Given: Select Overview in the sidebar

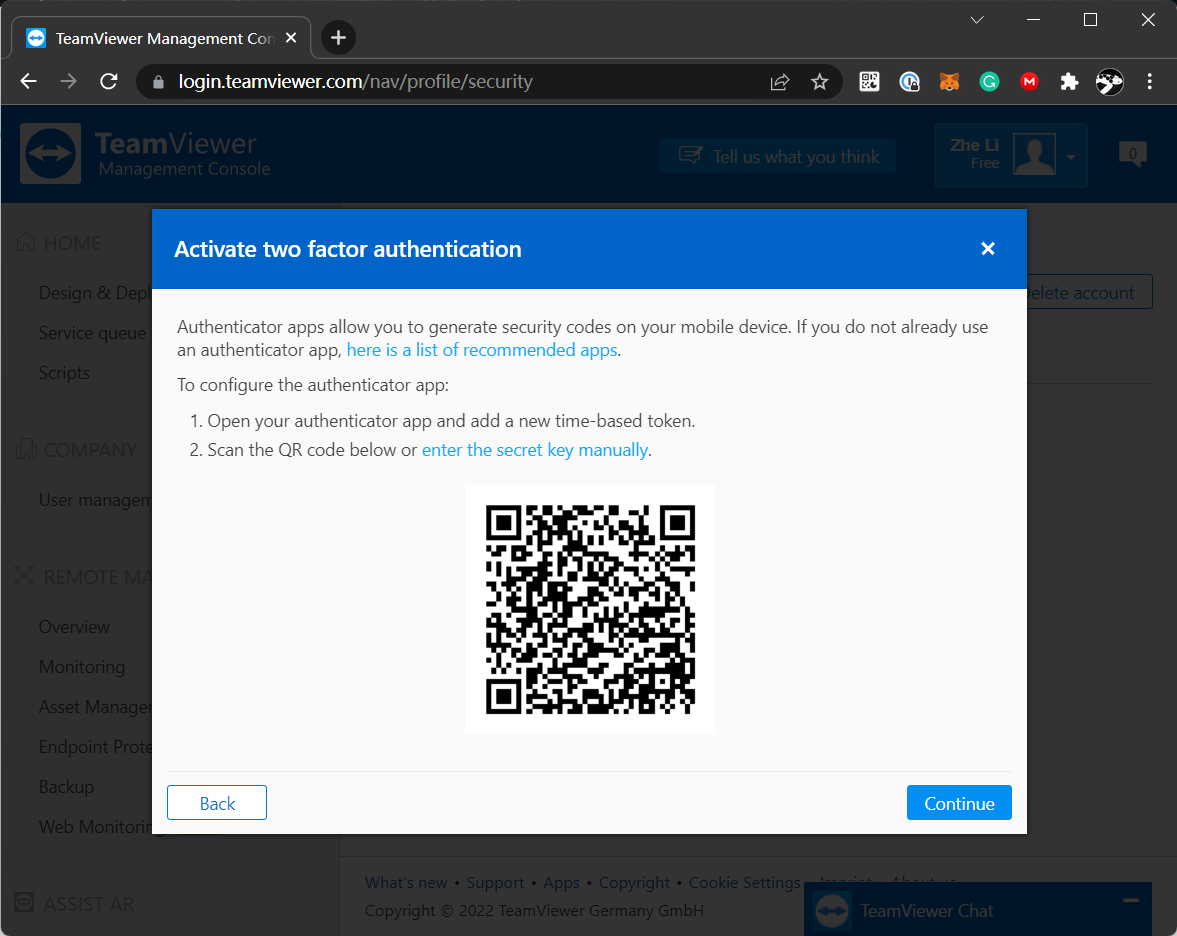Looking at the screenshot, I should click(74, 626).
